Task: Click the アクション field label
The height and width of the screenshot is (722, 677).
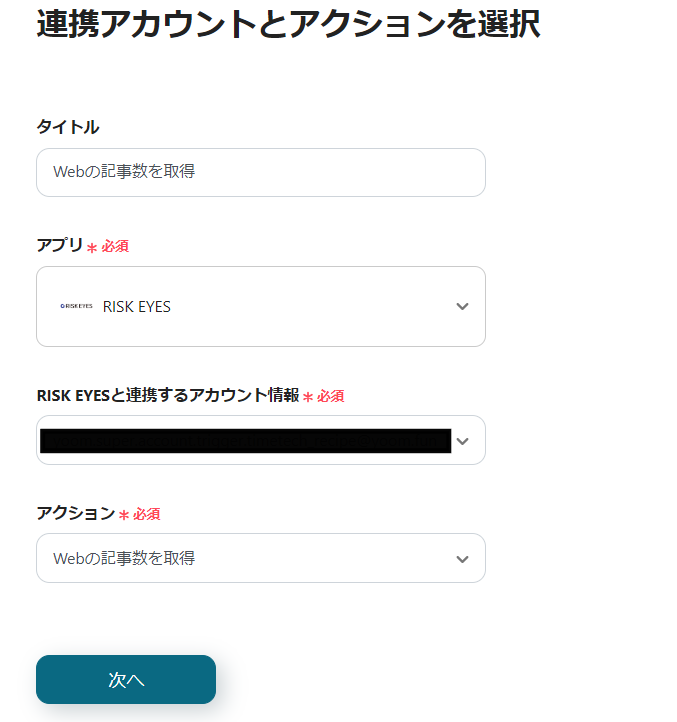Action: point(76,513)
